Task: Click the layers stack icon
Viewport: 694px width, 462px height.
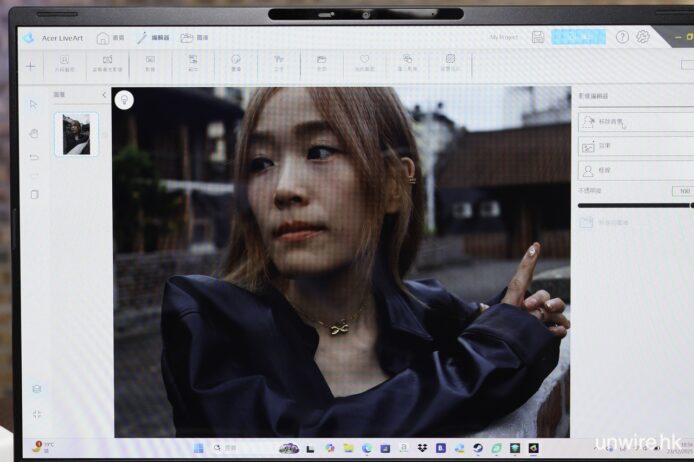Action: [x=36, y=389]
